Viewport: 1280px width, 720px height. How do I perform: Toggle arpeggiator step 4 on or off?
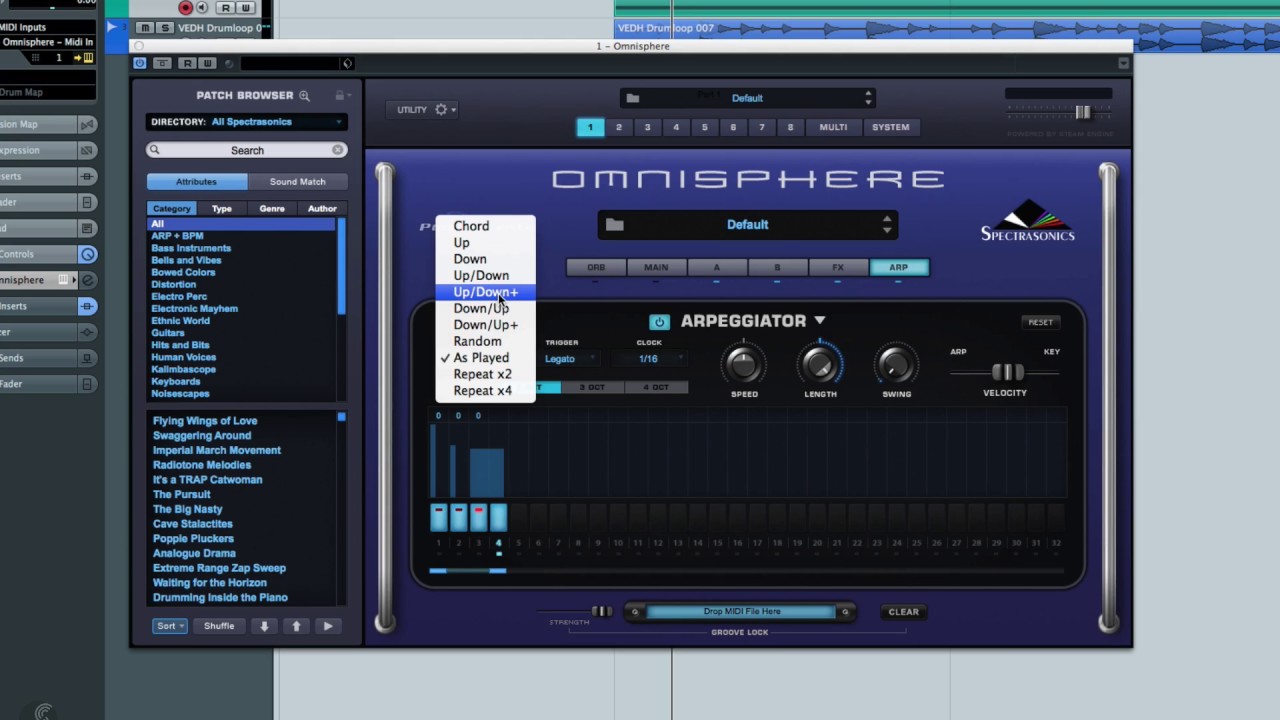coord(498,517)
